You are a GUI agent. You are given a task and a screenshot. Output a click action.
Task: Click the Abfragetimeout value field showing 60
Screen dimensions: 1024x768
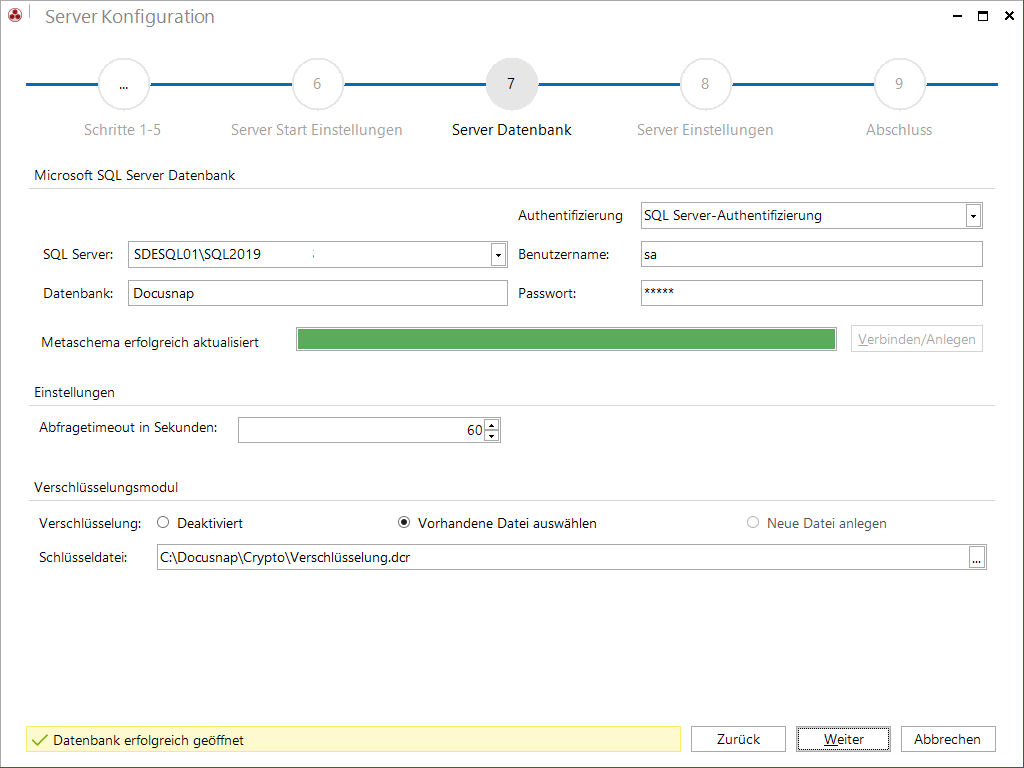coord(361,430)
